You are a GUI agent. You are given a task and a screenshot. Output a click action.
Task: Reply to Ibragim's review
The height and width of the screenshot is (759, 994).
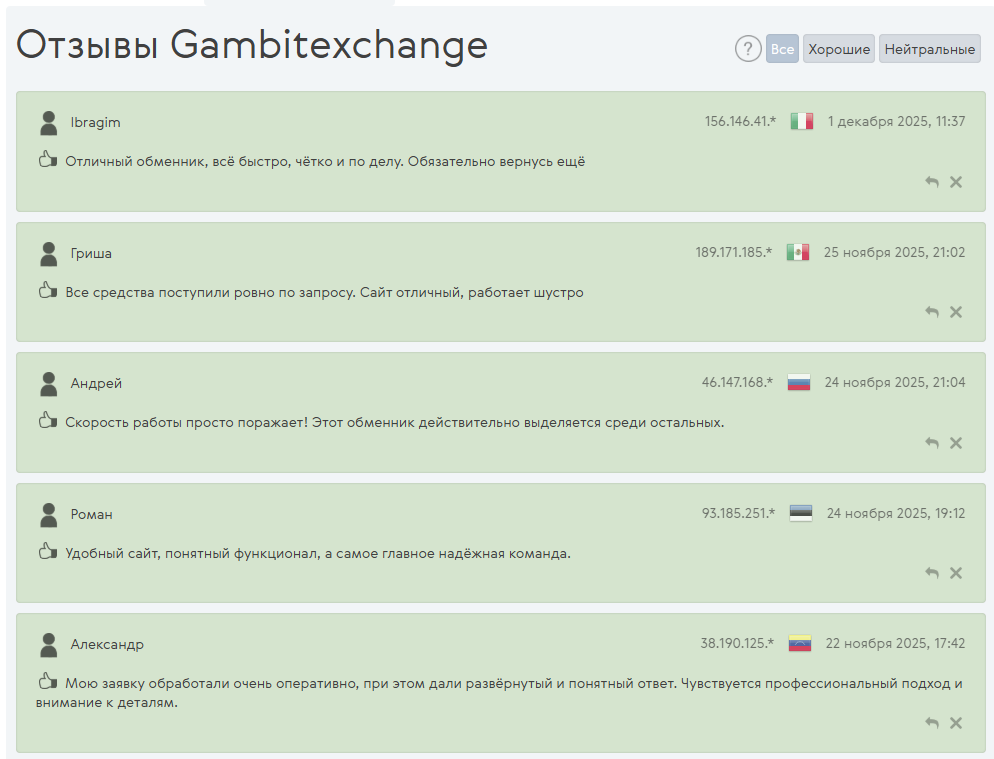pyautogui.click(x=932, y=182)
